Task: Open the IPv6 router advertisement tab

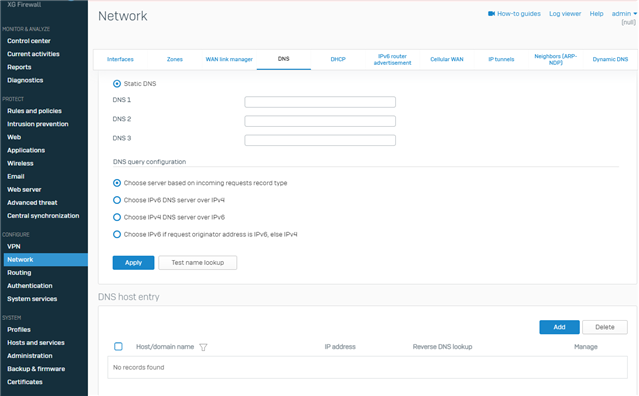Action: click(x=392, y=59)
